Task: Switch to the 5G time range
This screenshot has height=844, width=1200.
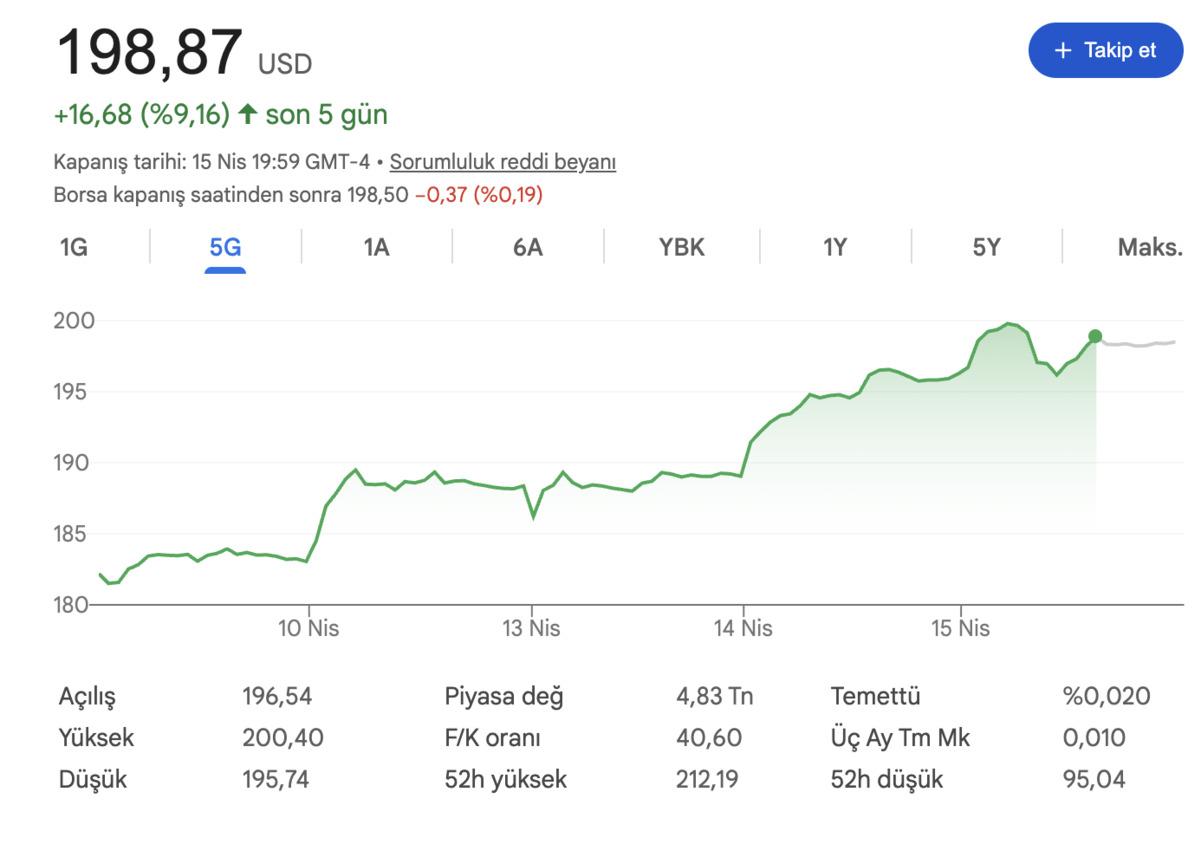Action: [226, 247]
